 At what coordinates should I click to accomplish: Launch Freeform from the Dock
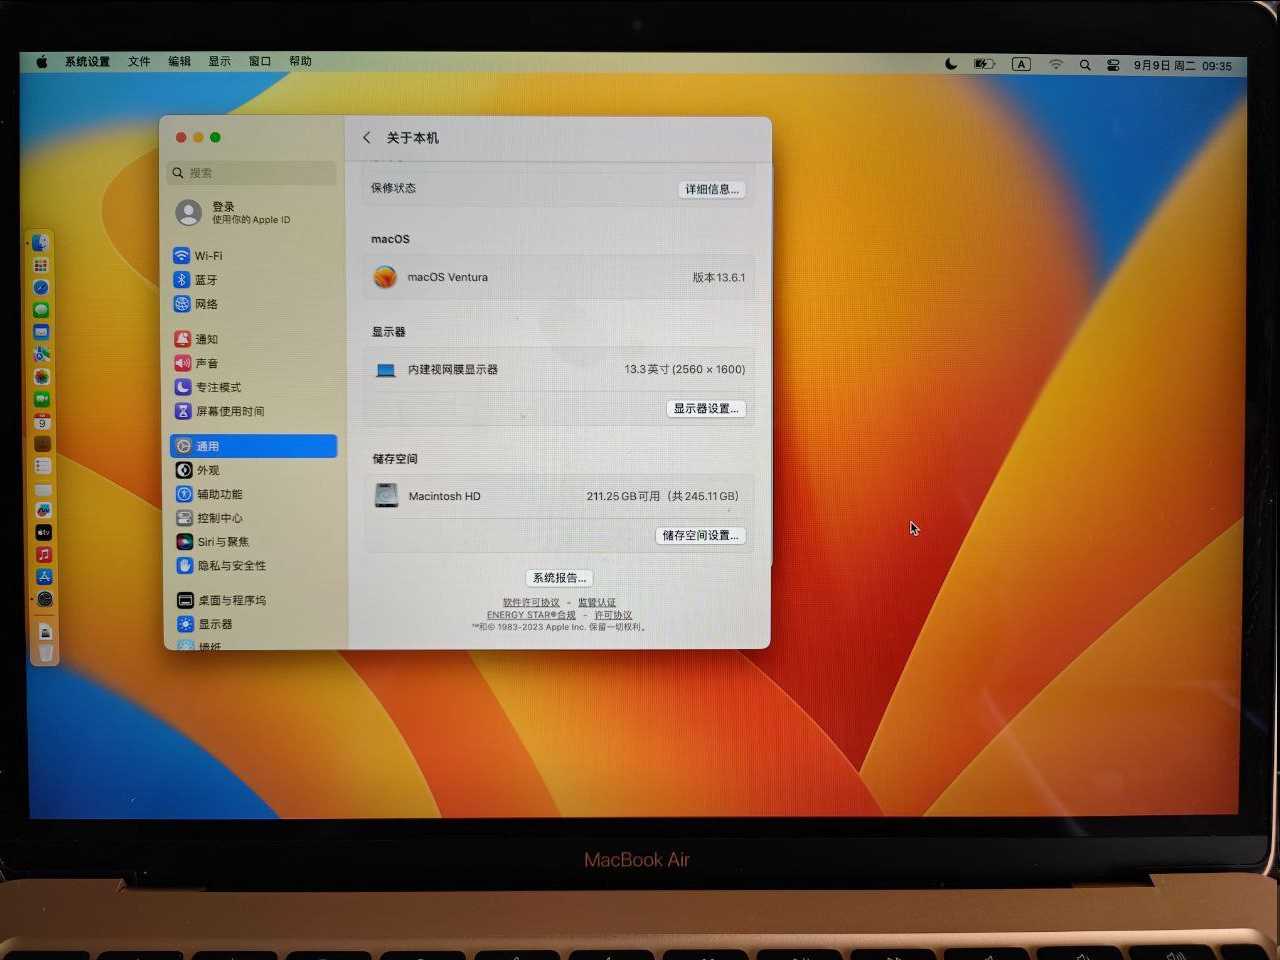coord(43,510)
